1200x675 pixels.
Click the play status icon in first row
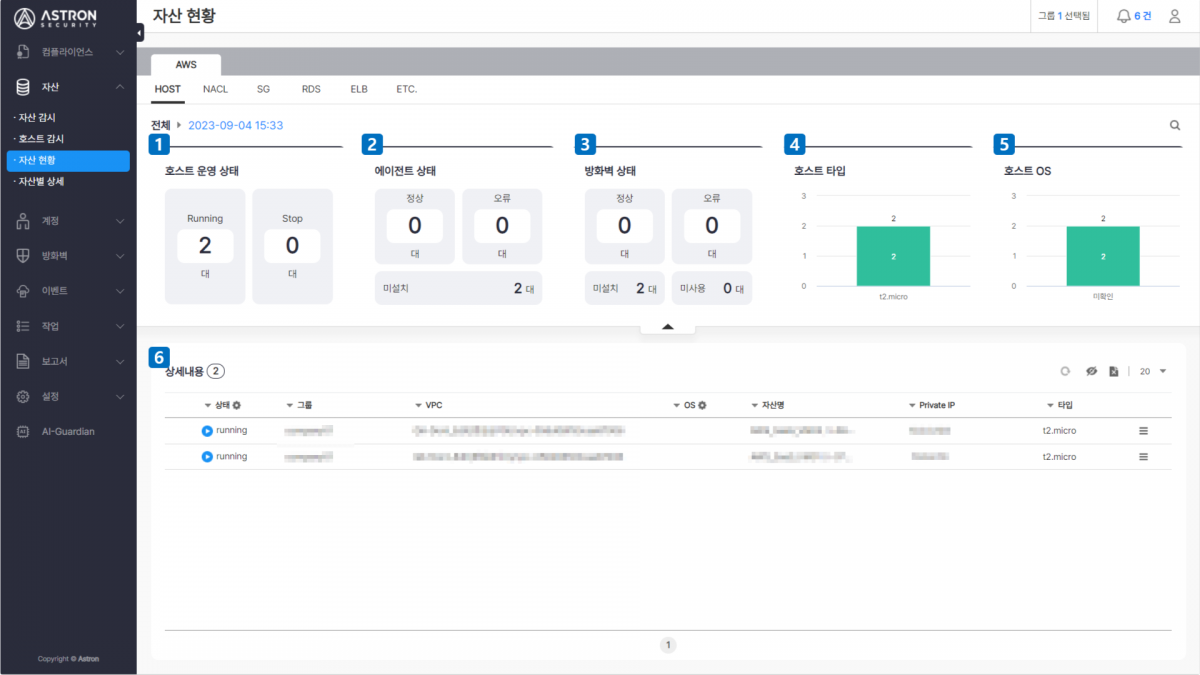pyautogui.click(x=207, y=431)
